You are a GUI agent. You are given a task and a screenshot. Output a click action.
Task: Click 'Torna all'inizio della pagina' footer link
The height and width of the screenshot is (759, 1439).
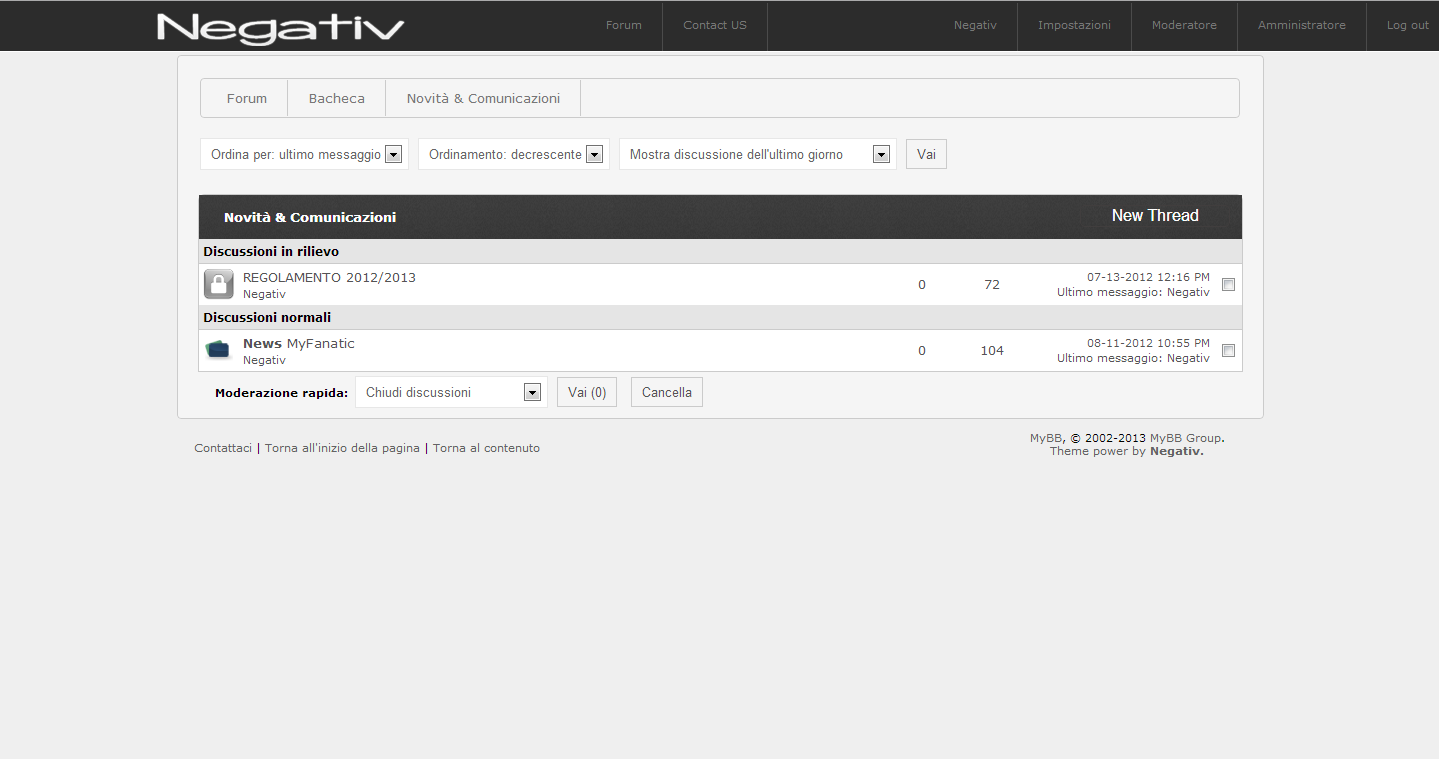coord(342,448)
